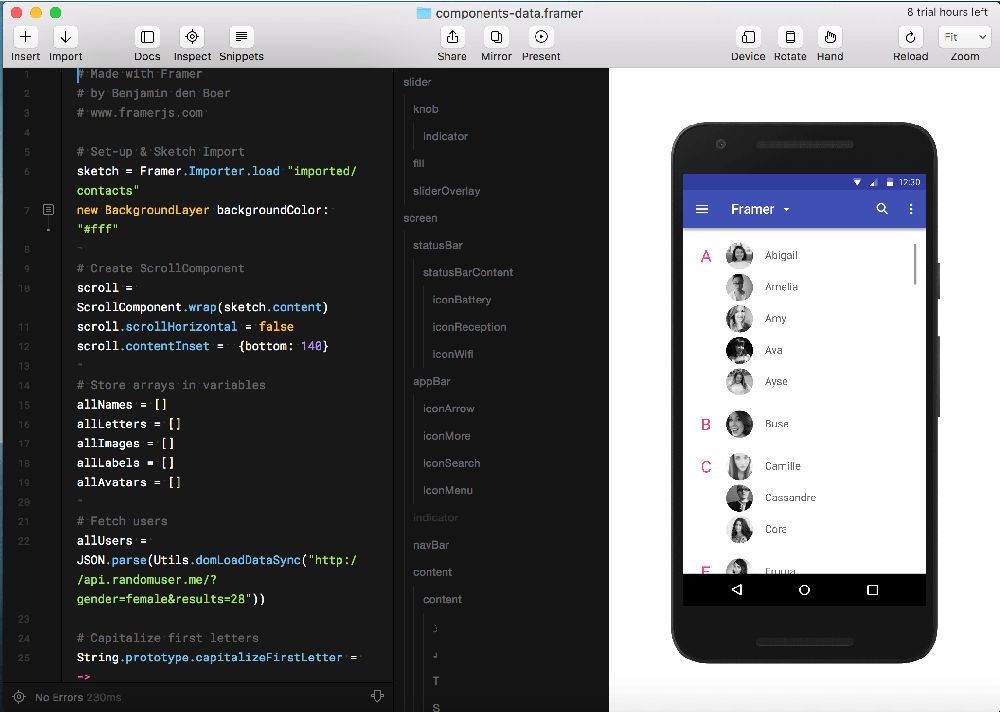This screenshot has height=712, width=1000.
Task: Click the search icon in phone app bar
Action: (x=882, y=209)
